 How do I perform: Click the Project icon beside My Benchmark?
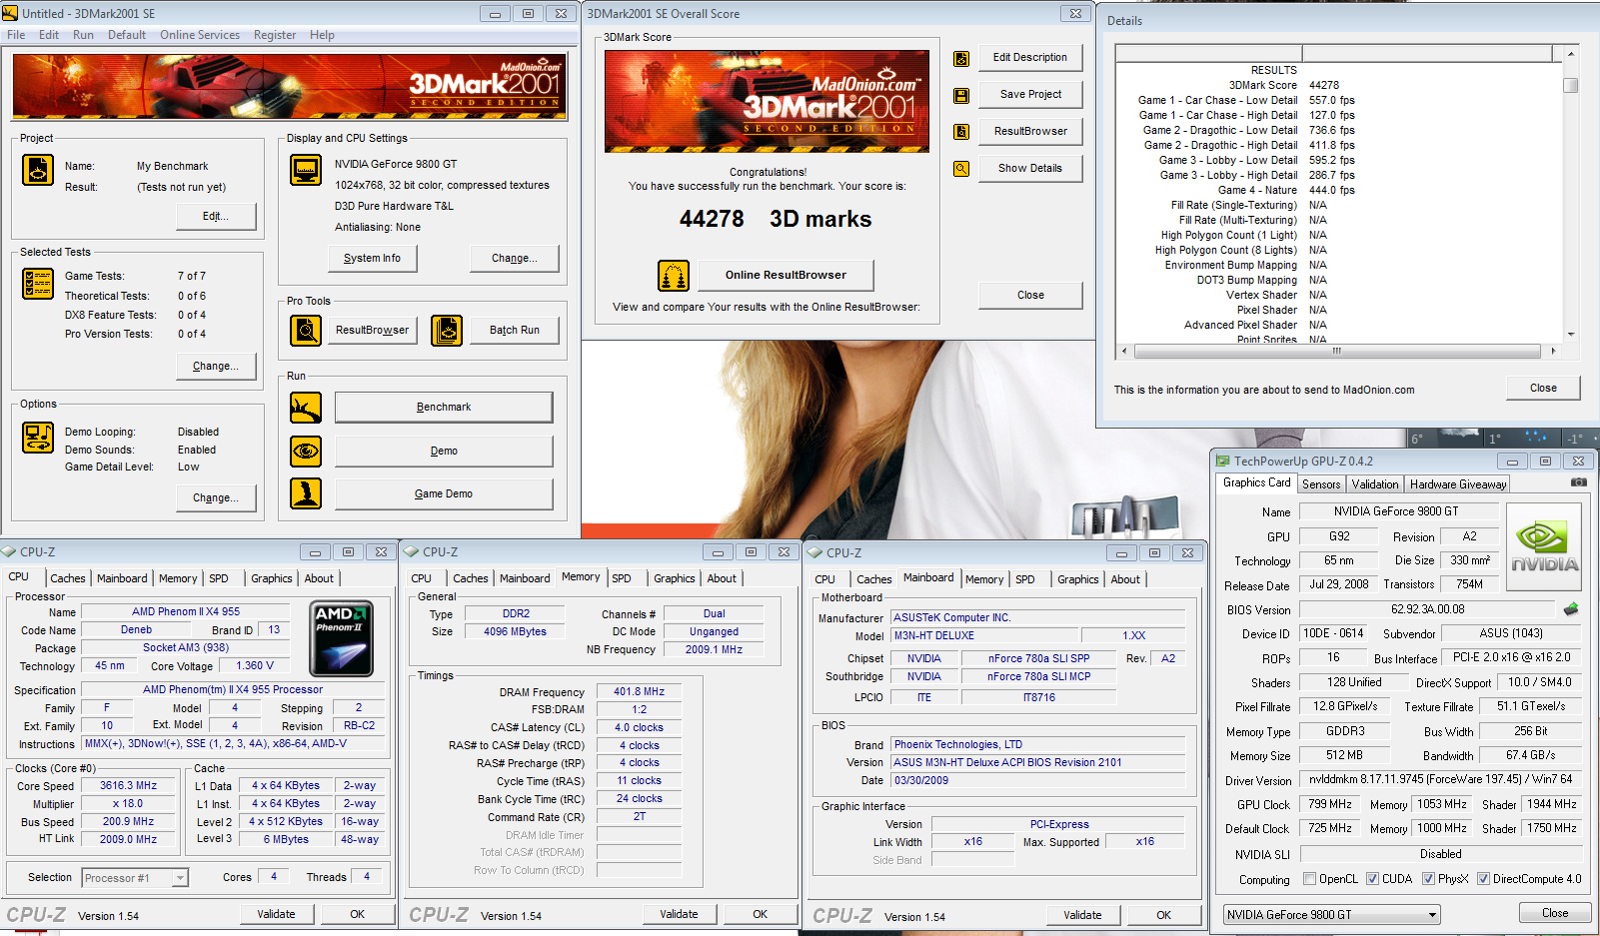38,170
